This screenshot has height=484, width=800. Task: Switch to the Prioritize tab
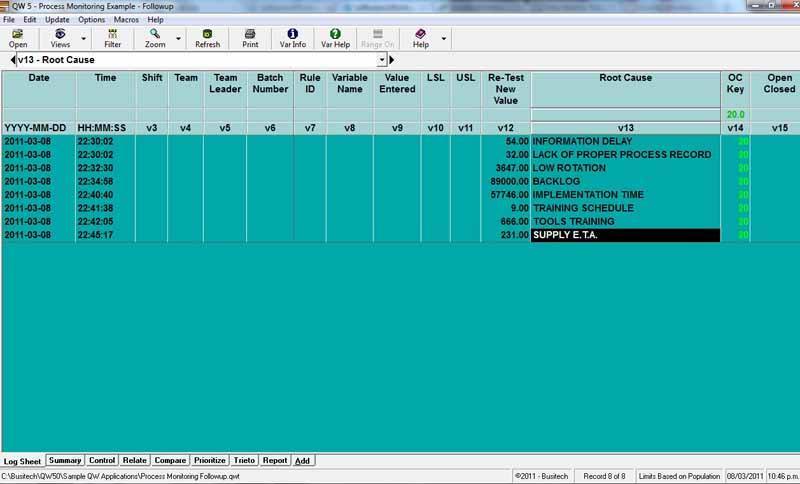tap(210, 460)
